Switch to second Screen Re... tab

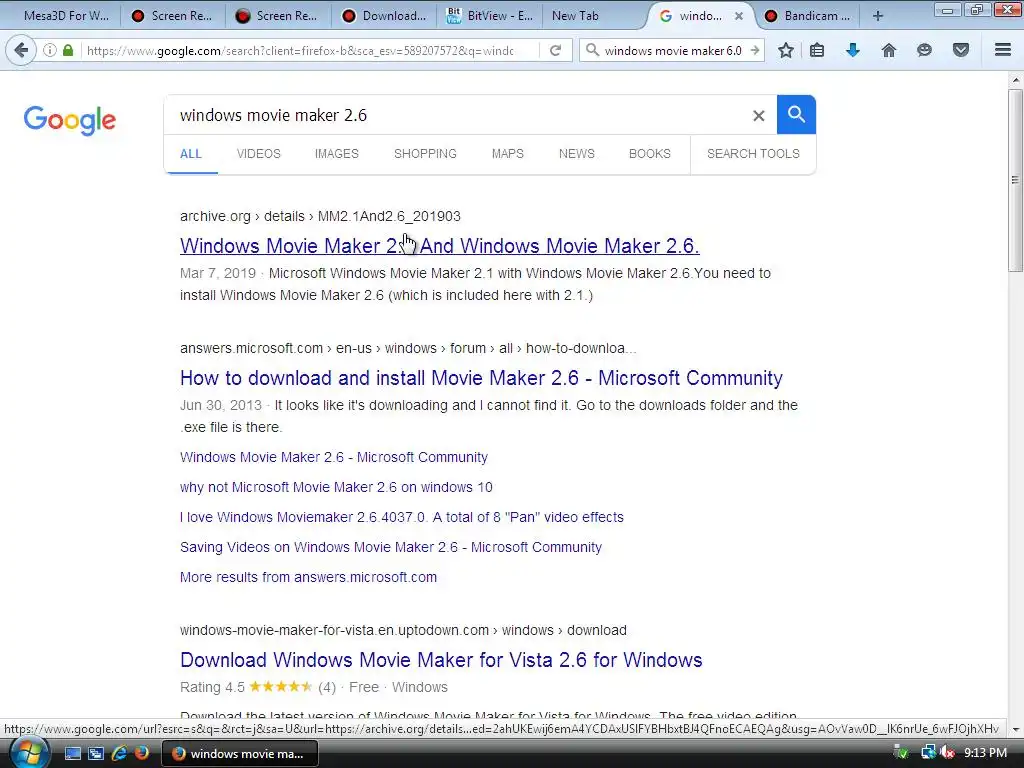click(x=278, y=16)
